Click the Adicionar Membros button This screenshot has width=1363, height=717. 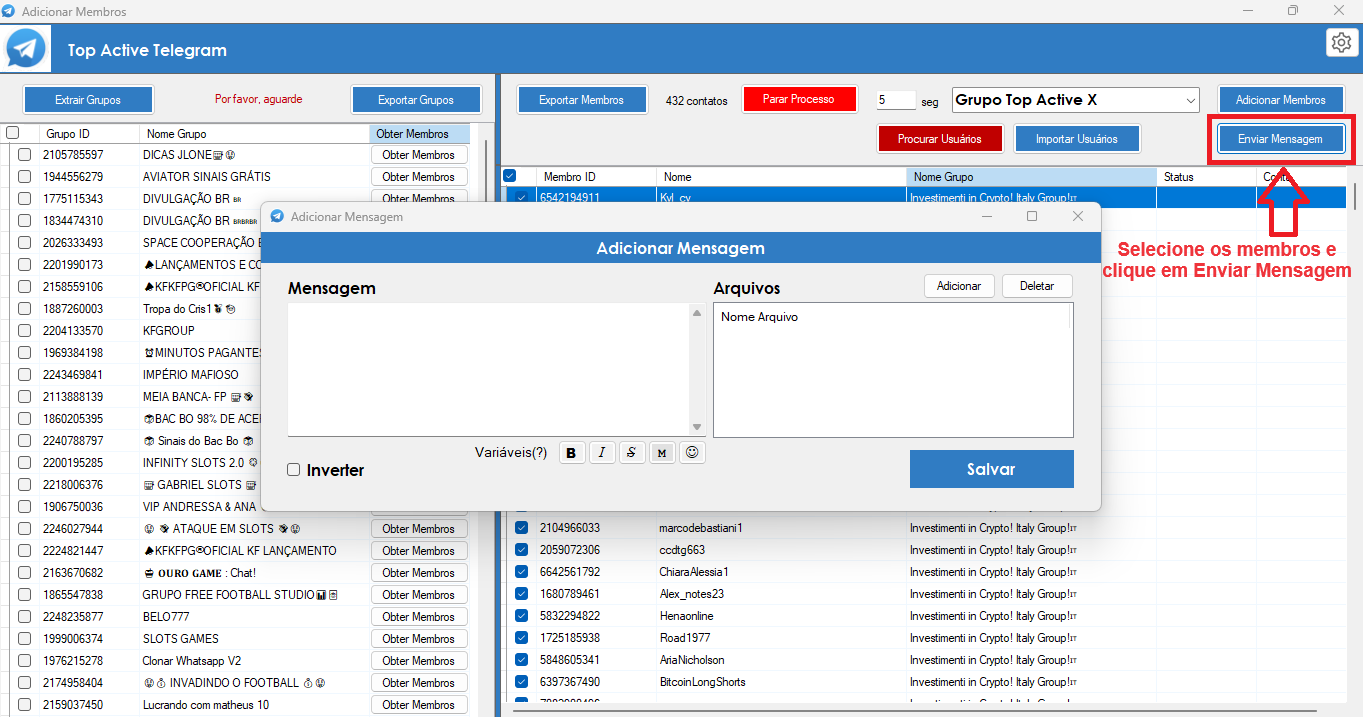coord(1281,100)
